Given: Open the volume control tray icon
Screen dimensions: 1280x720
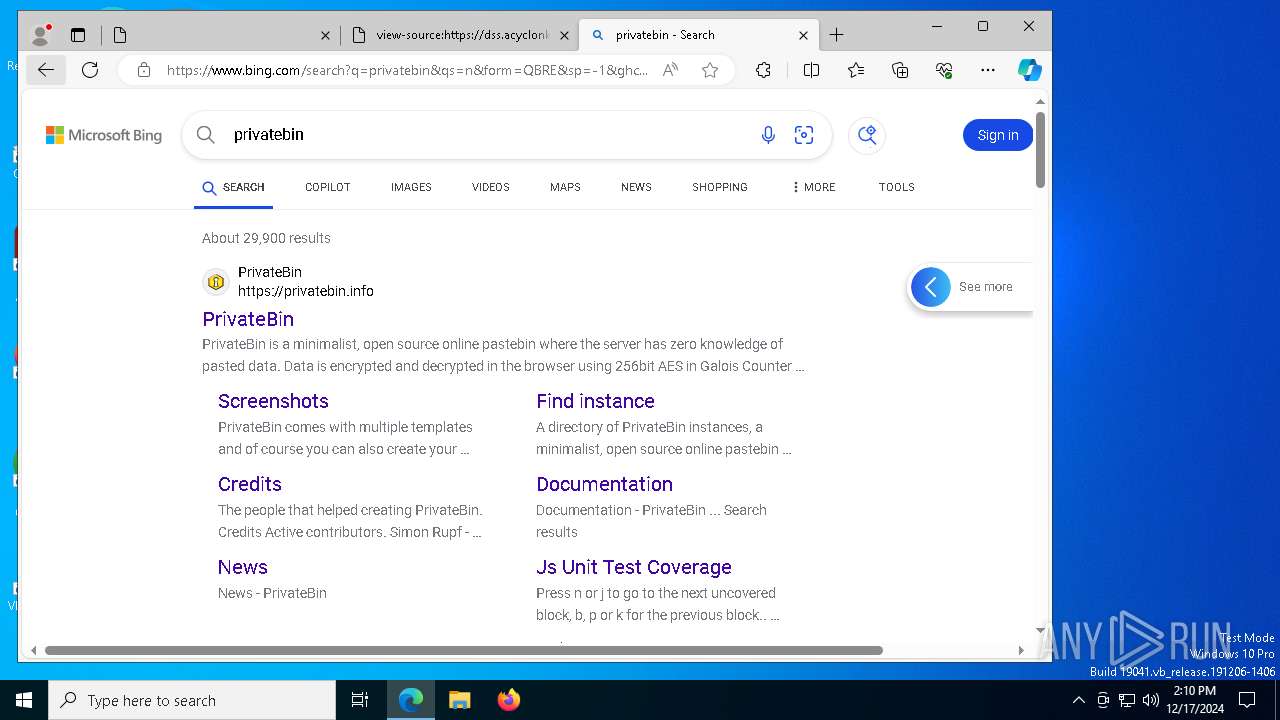Looking at the screenshot, I should coord(1150,700).
